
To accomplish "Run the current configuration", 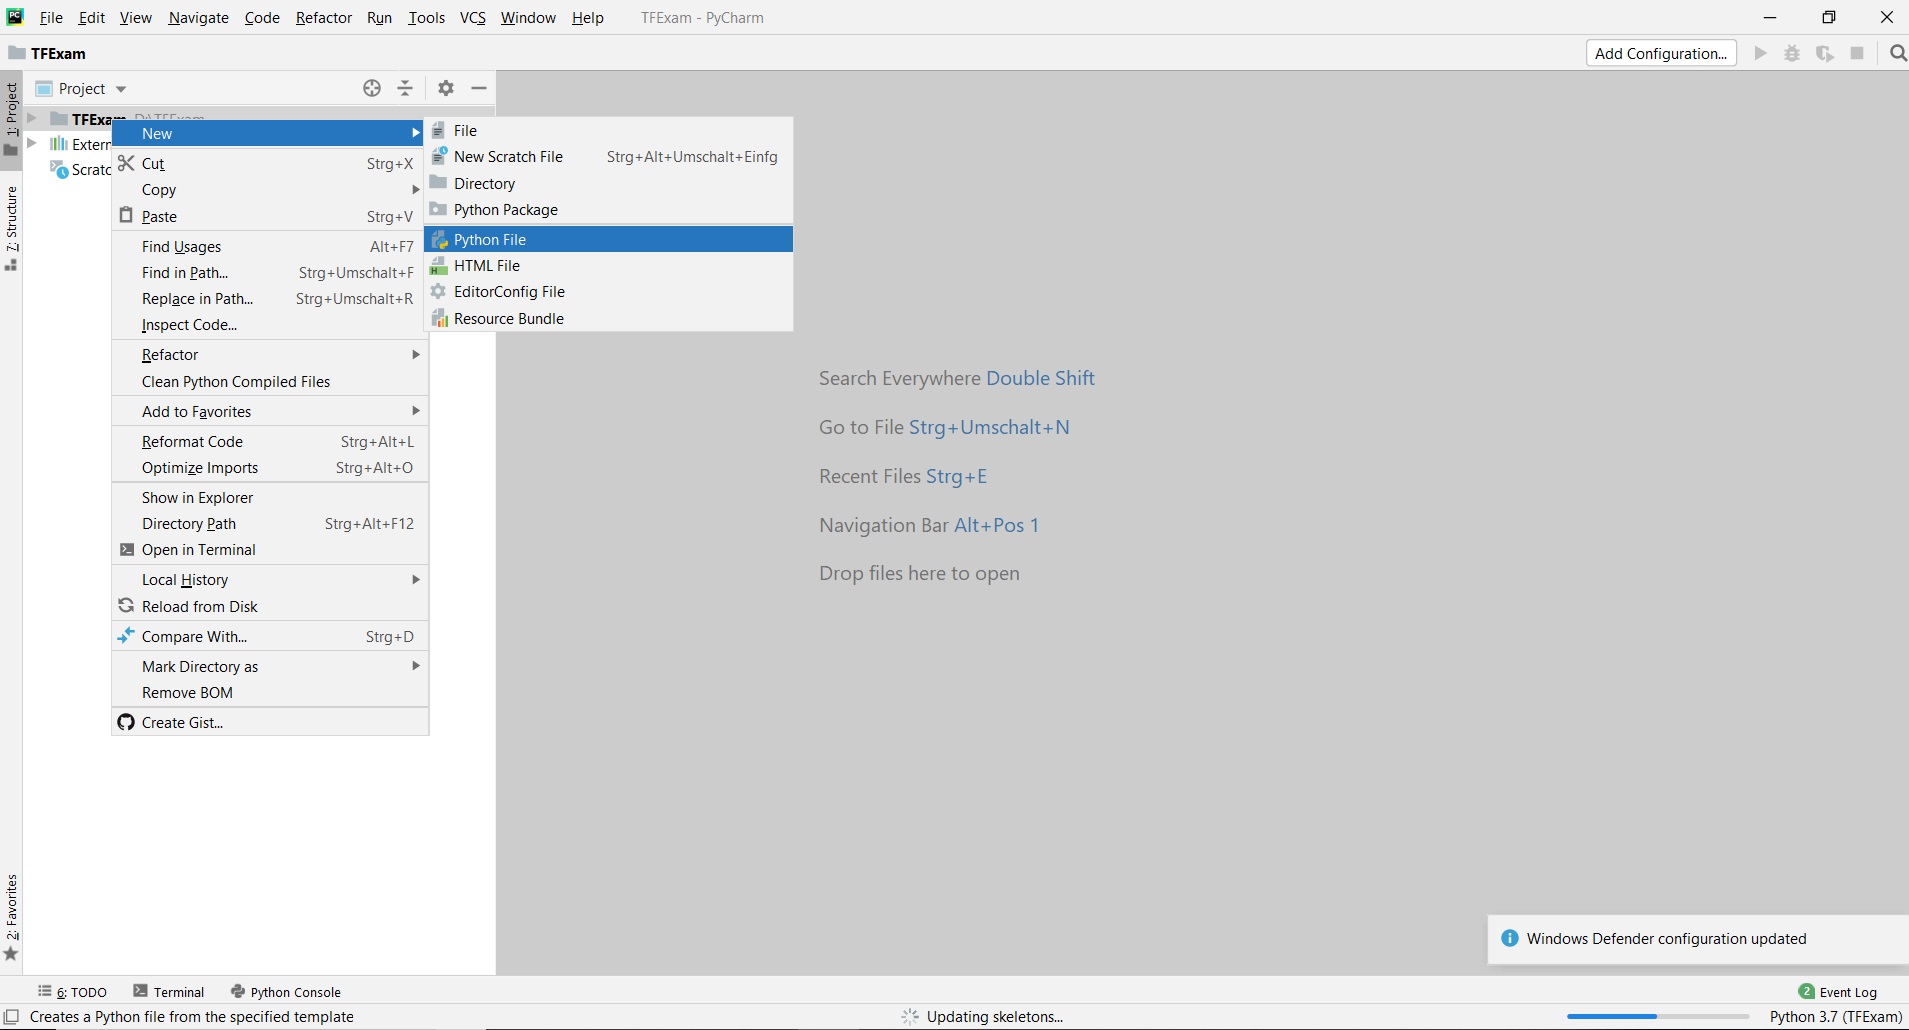I will [1761, 53].
